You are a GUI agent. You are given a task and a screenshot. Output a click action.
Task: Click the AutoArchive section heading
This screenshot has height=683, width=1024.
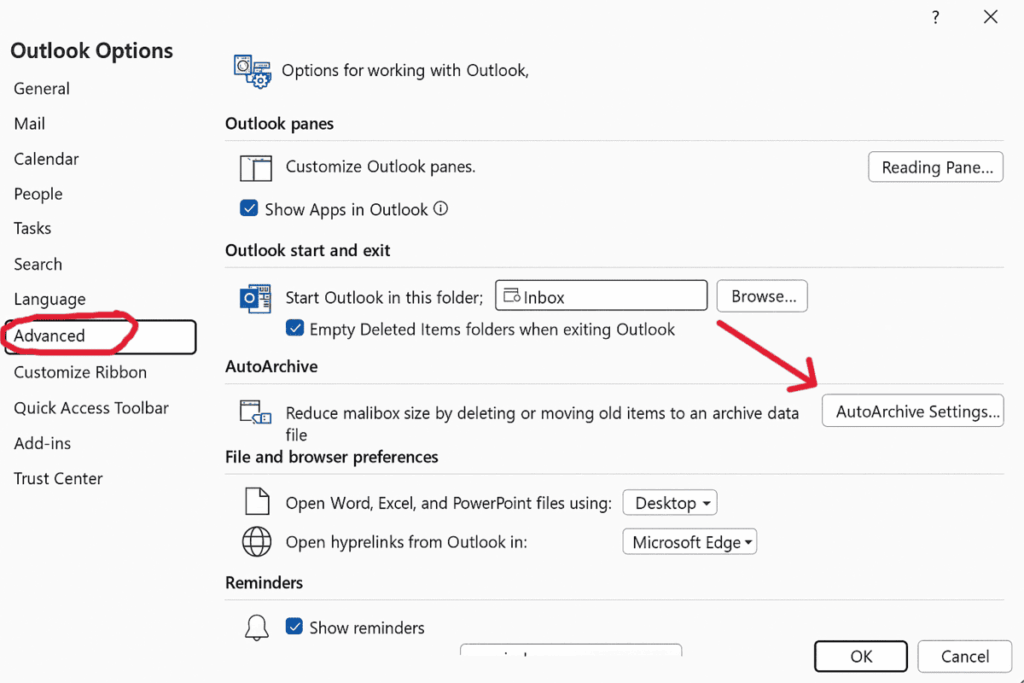(272, 366)
